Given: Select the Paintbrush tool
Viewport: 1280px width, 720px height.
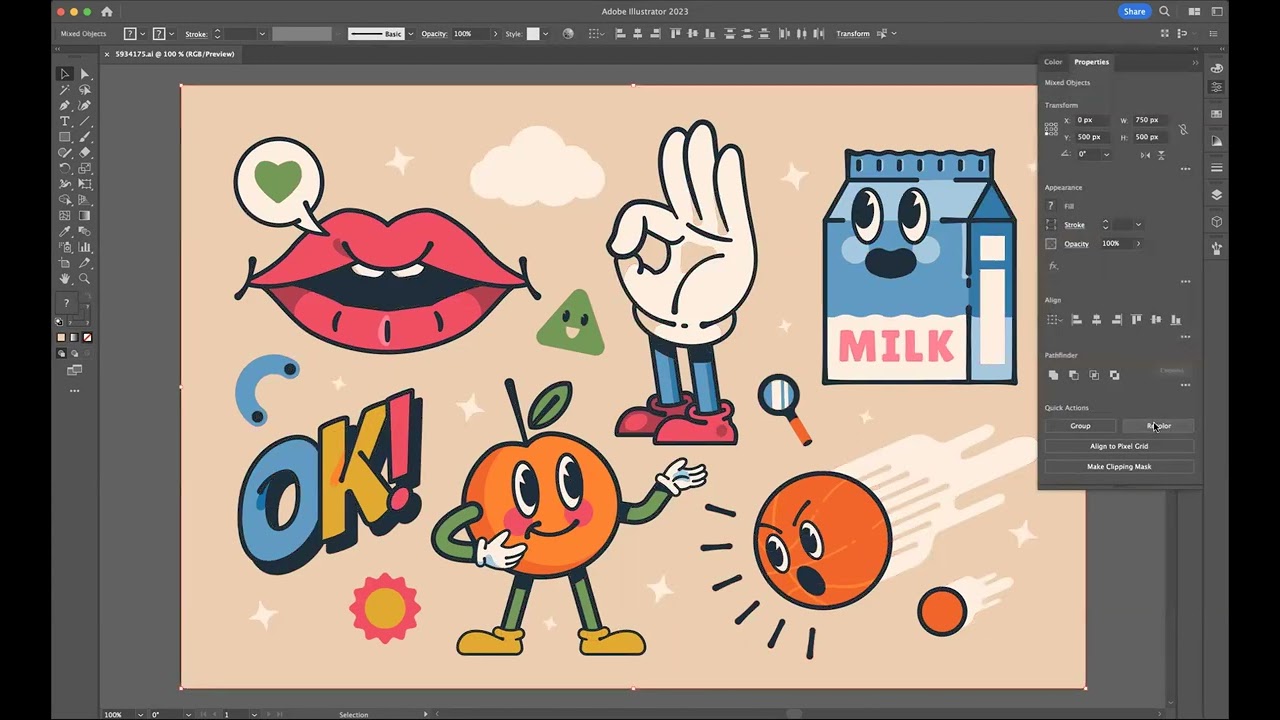Looking at the screenshot, I should coord(85,137).
